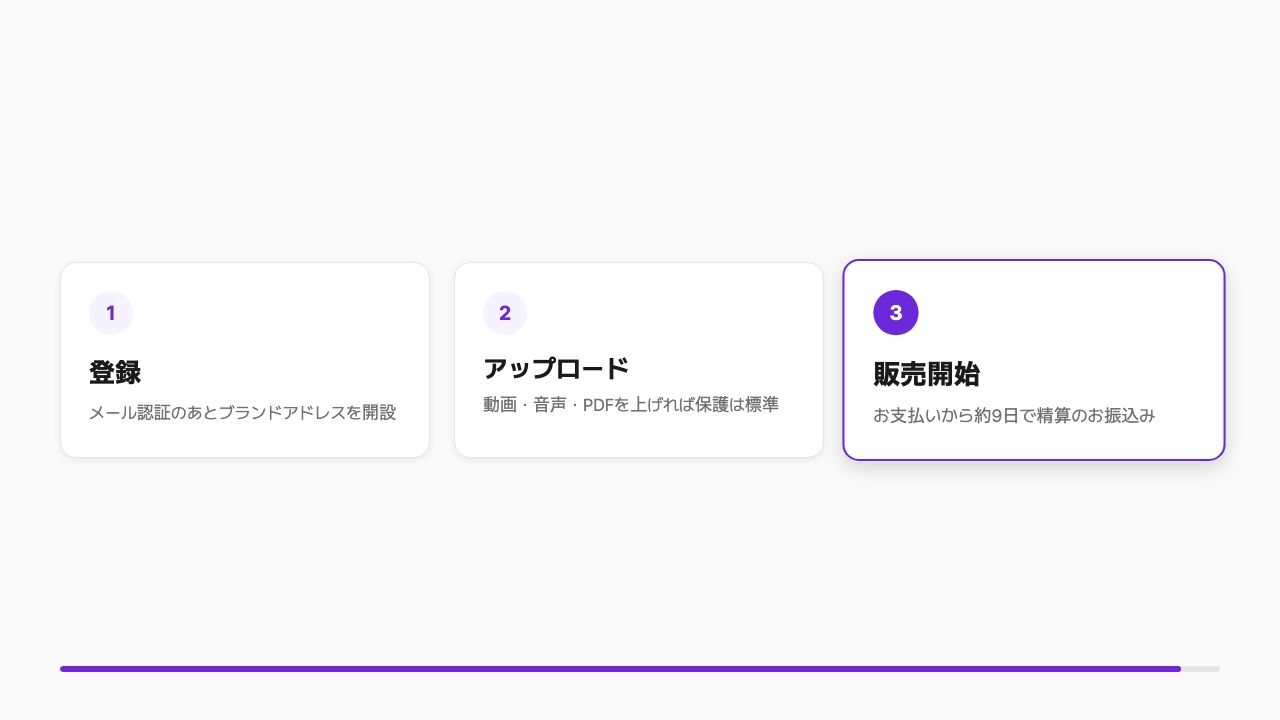Select the registration step card background

pyautogui.click(x=245, y=360)
